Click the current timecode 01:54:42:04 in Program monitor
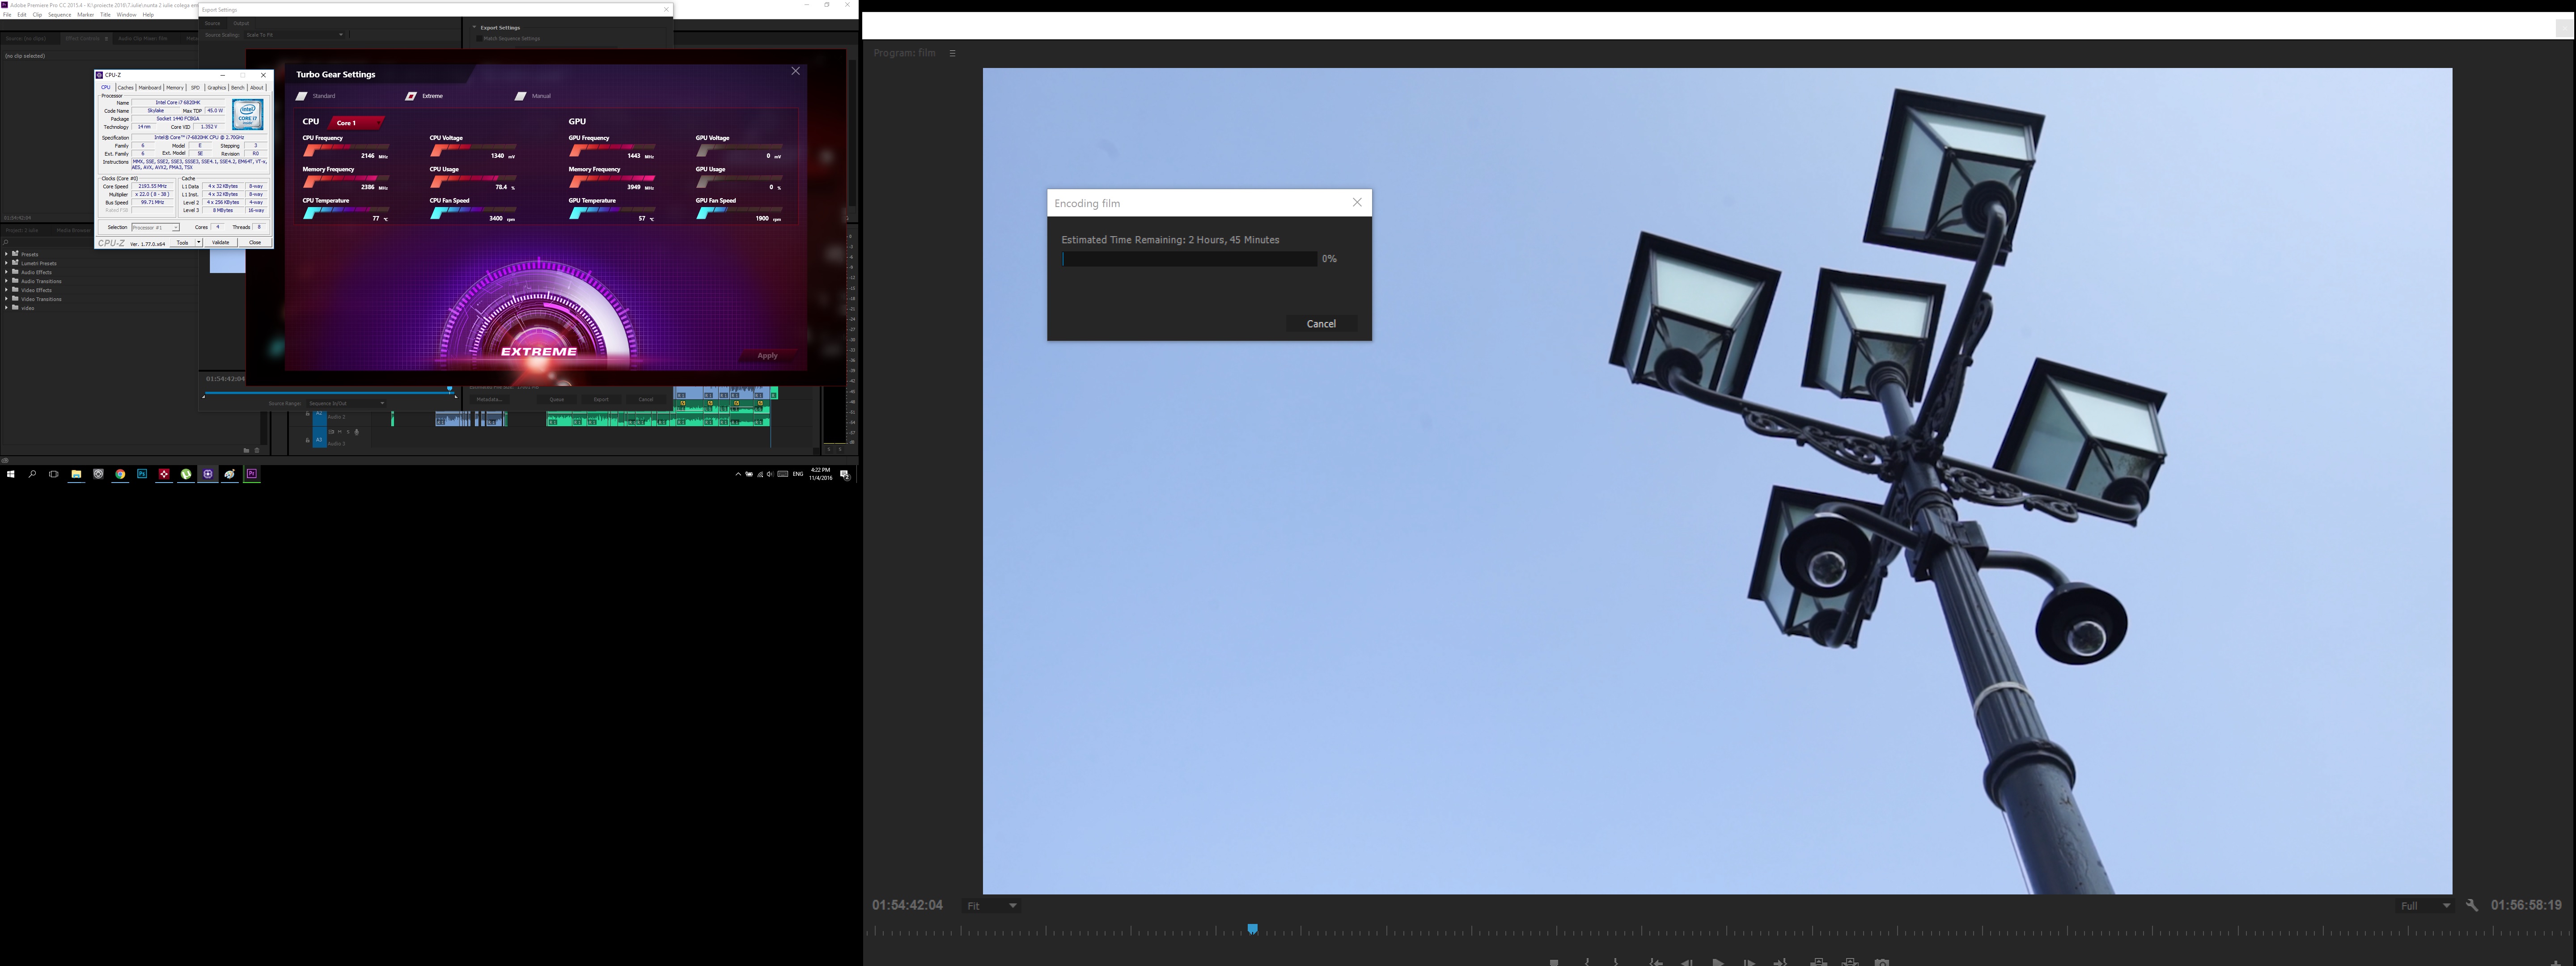Image resolution: width=2576 pixels, height=966 pixels. [x=907, y=905]
